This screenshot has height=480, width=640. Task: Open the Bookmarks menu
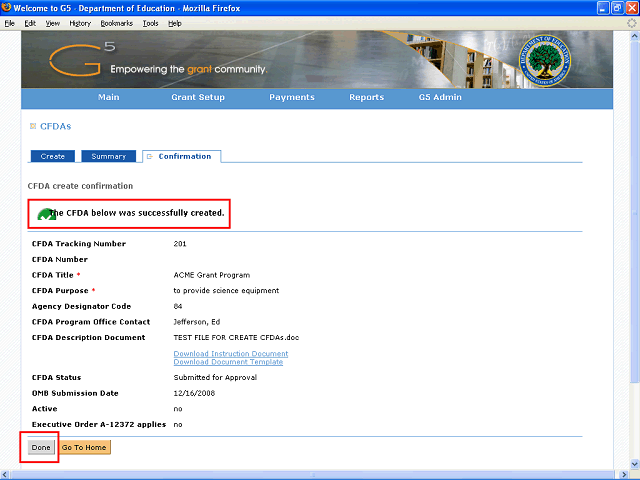coord(117,23)
